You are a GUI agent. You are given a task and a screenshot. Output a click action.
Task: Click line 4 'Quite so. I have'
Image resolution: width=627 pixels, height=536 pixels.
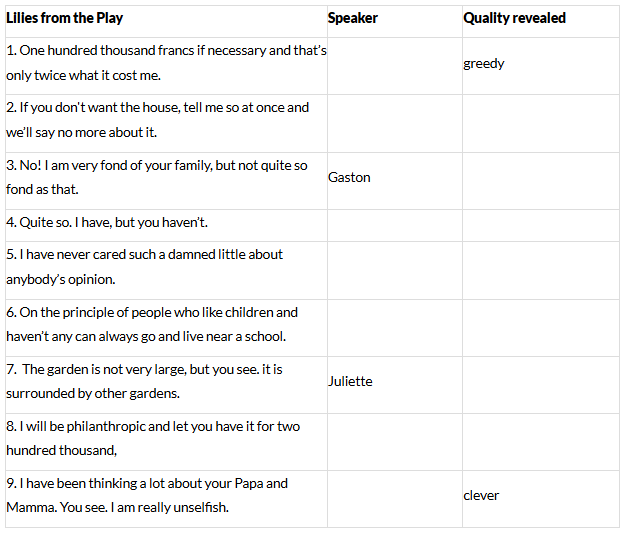107,222
